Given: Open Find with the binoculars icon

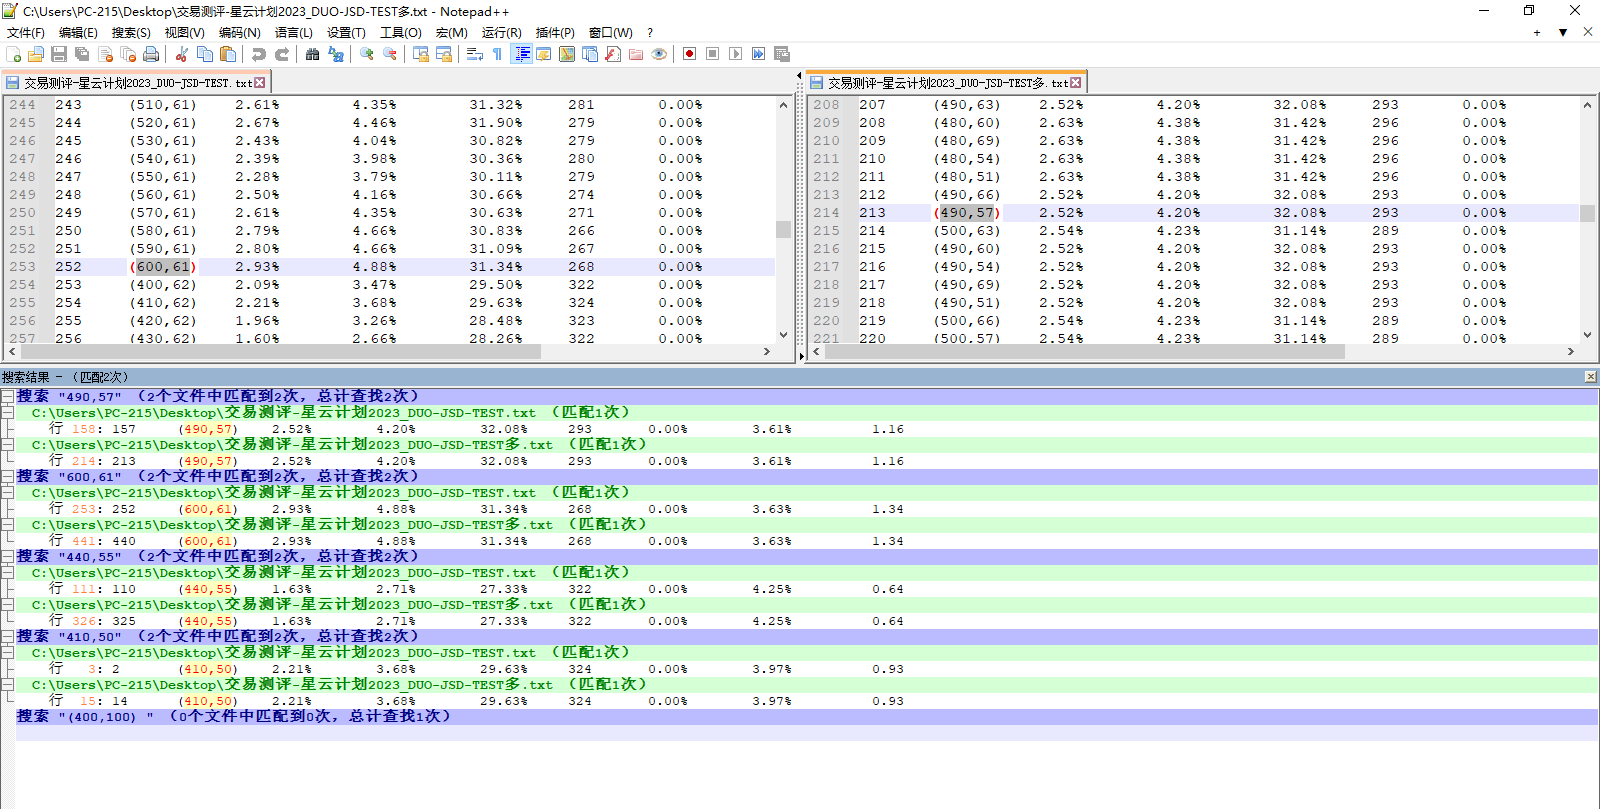Looking at the screenshot, I should coord(312,54).
